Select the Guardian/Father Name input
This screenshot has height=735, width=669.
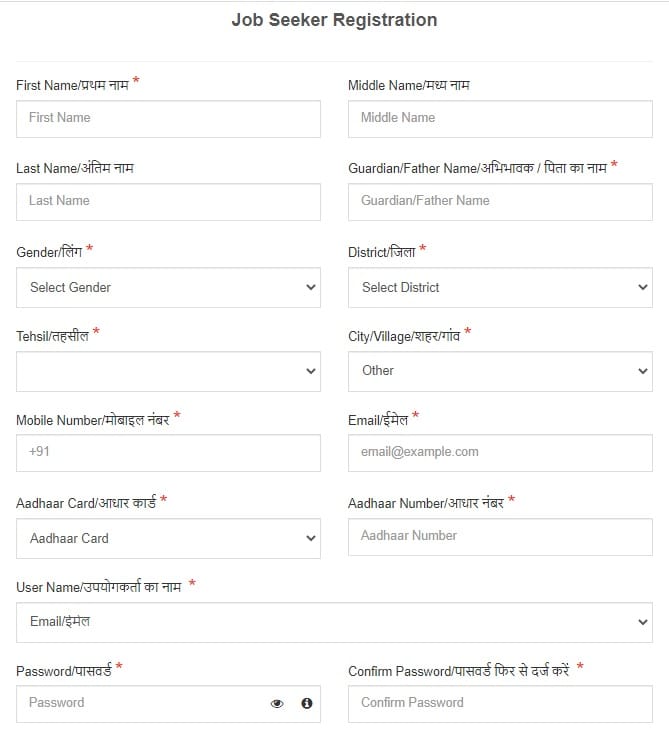pos(500,201)
